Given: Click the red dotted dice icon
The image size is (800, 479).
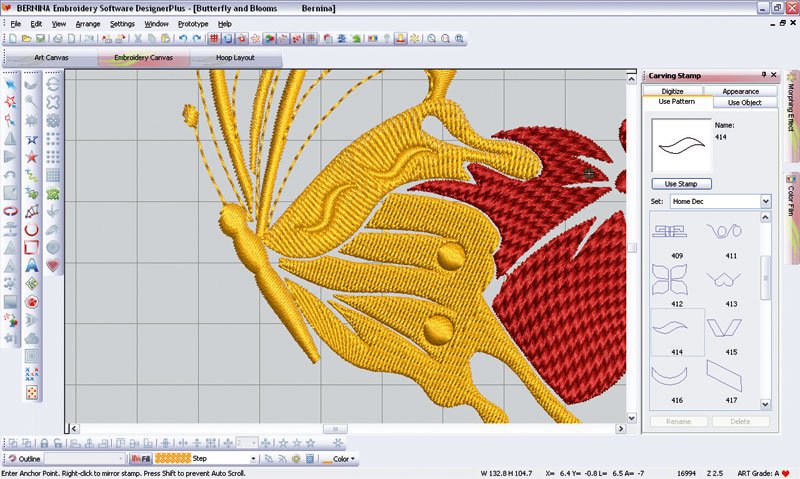Looking at the screenshot, I should [x=32, y=392].
